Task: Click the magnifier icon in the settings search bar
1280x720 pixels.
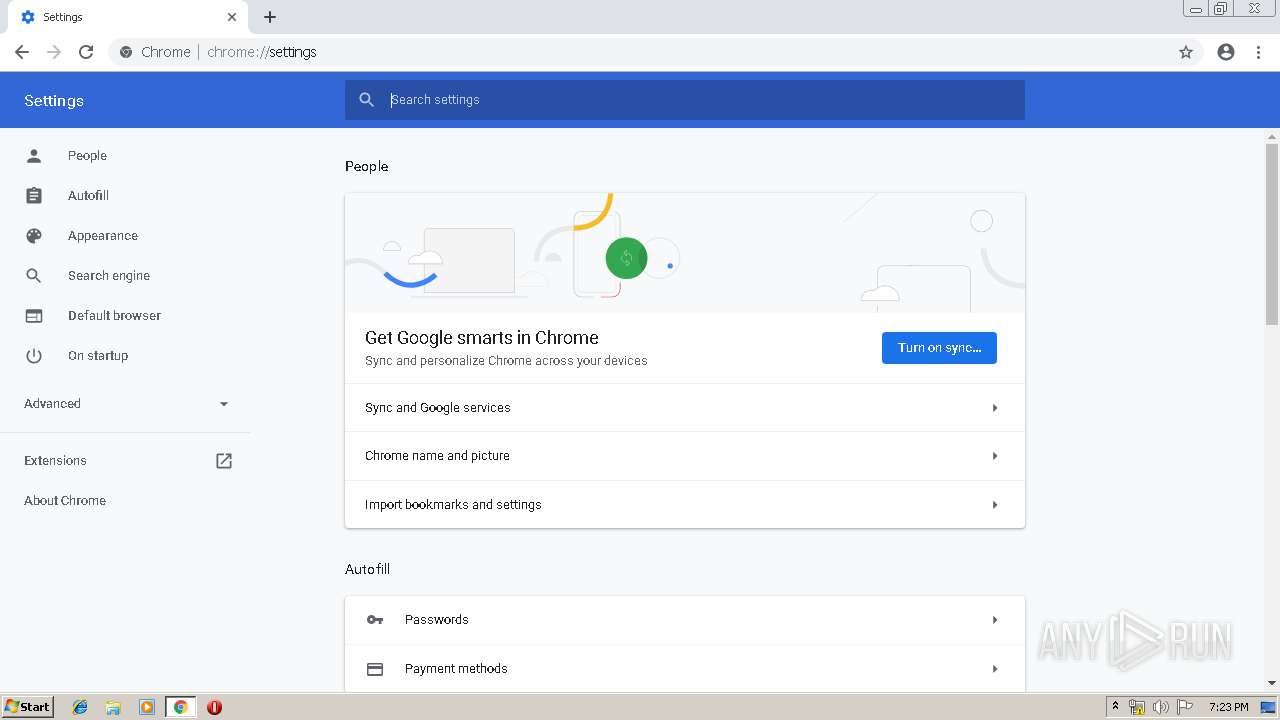Action: (367, 100)
